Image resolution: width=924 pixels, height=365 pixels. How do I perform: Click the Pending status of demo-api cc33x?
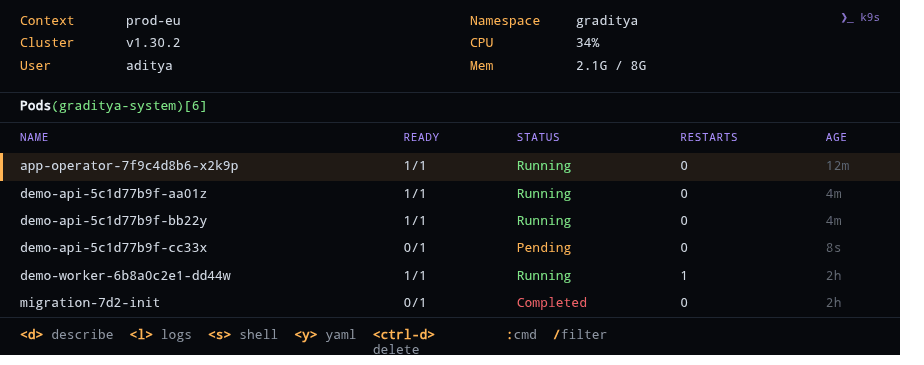(544, 248)
